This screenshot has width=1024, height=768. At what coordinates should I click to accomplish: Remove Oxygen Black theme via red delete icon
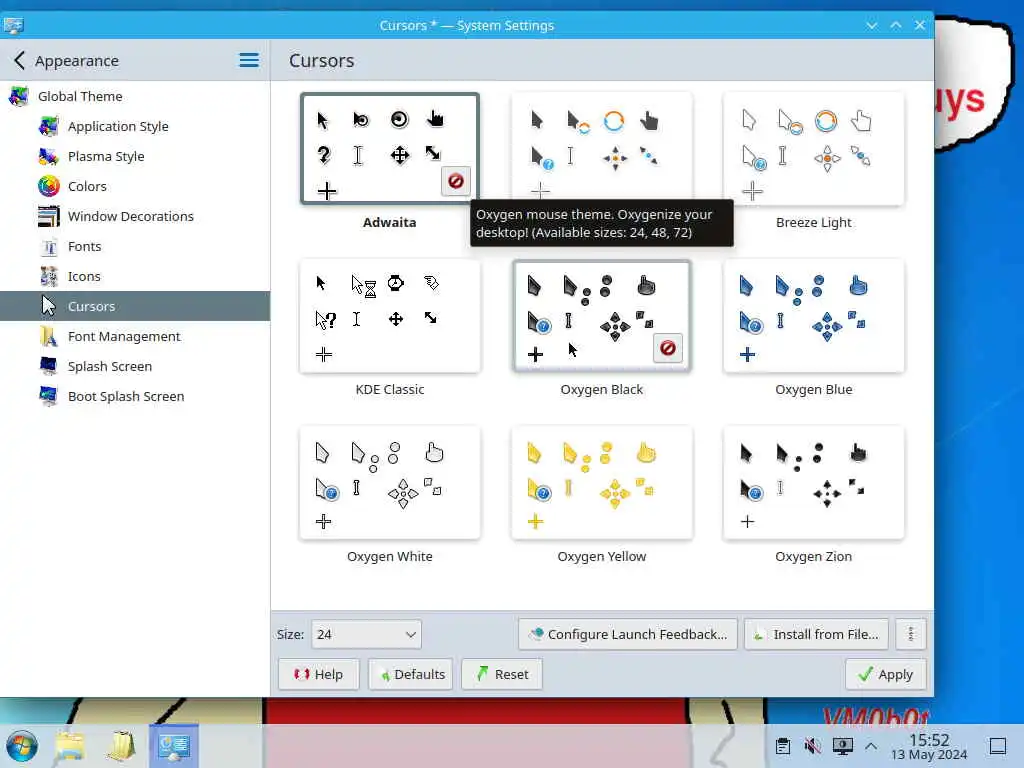[667, 348]
